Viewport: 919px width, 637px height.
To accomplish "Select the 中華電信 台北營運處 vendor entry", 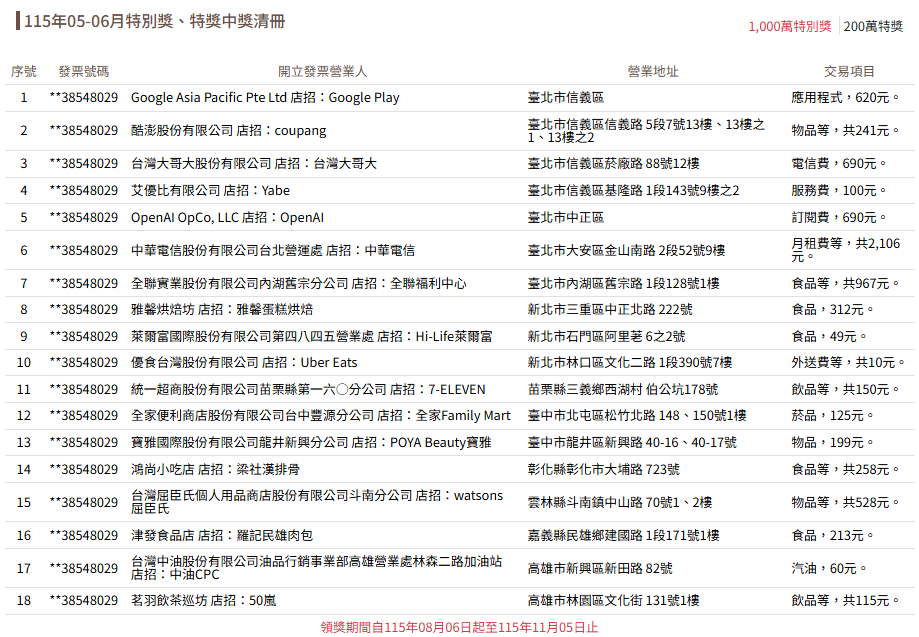I will click(273, 250).
